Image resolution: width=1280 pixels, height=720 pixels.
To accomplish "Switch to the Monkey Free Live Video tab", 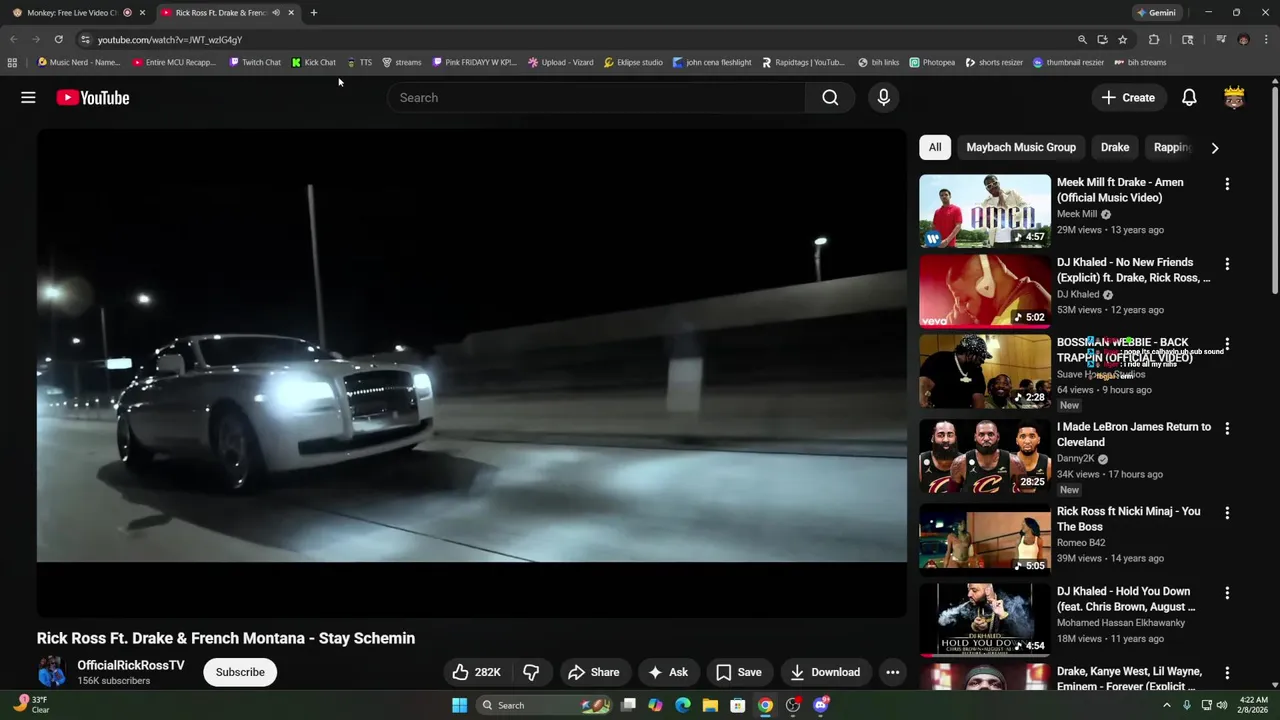I will pos(72,13).
